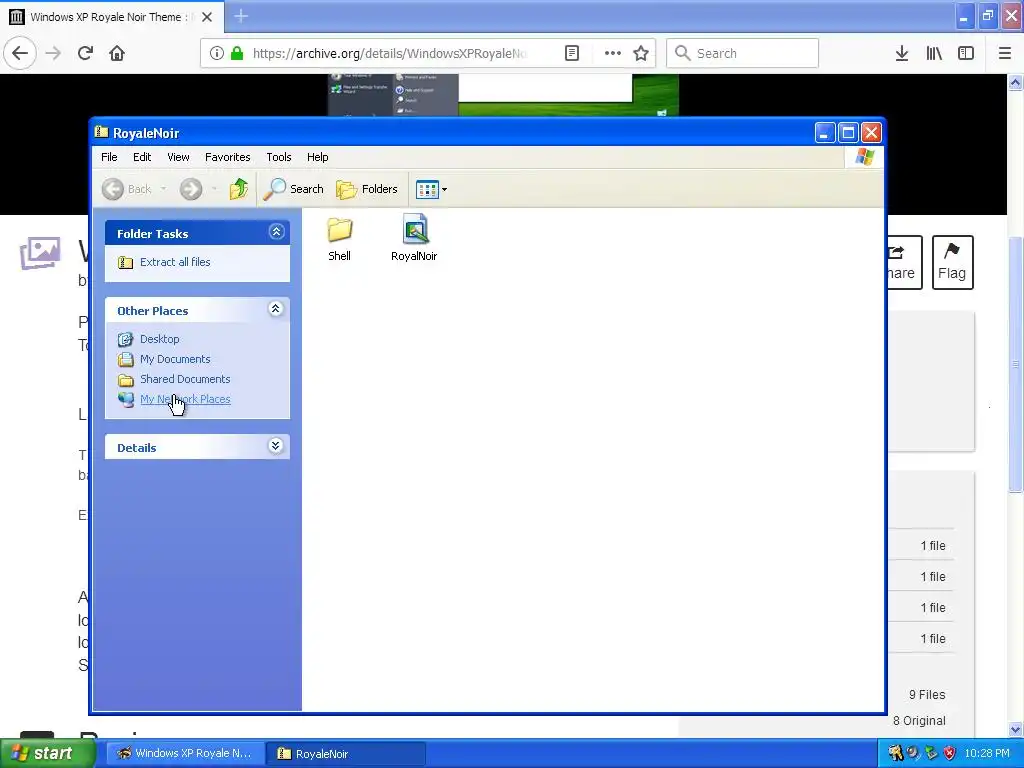Open the Edit menu

[x=142, y=157]
